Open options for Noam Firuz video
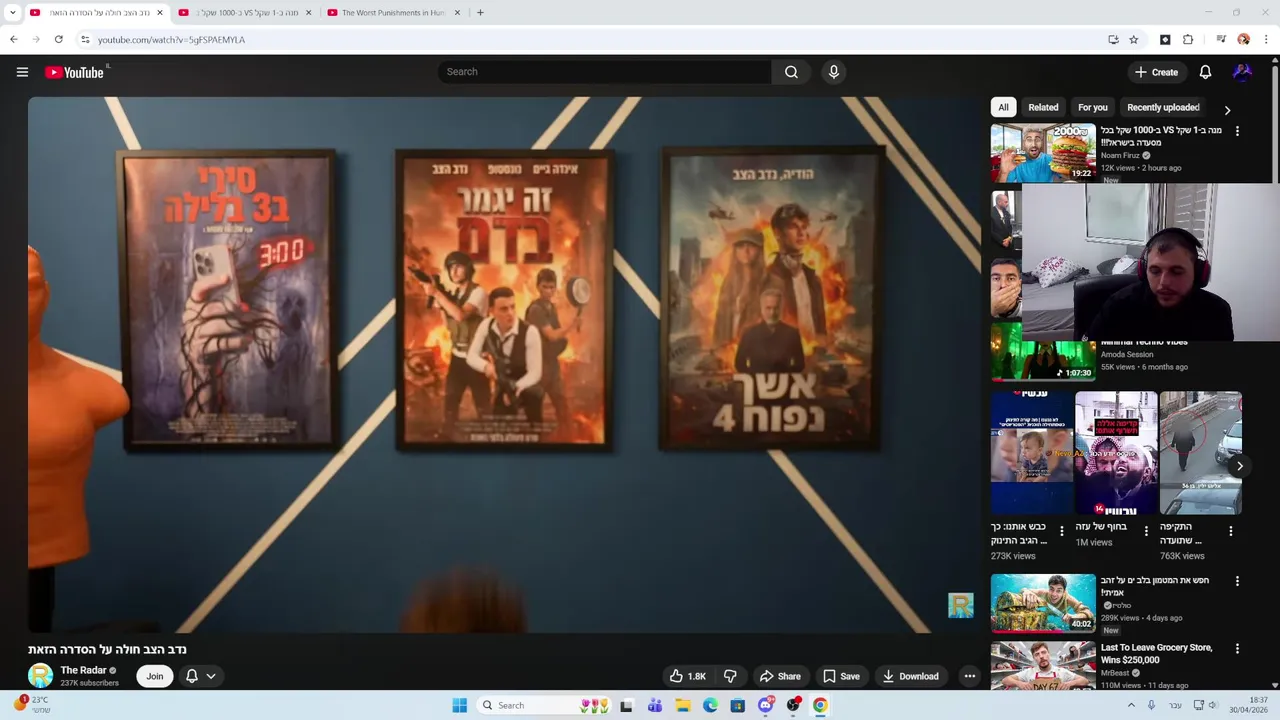Image resolution: width=1280 pixels, height=720 pixels. tap(1237, 131)
